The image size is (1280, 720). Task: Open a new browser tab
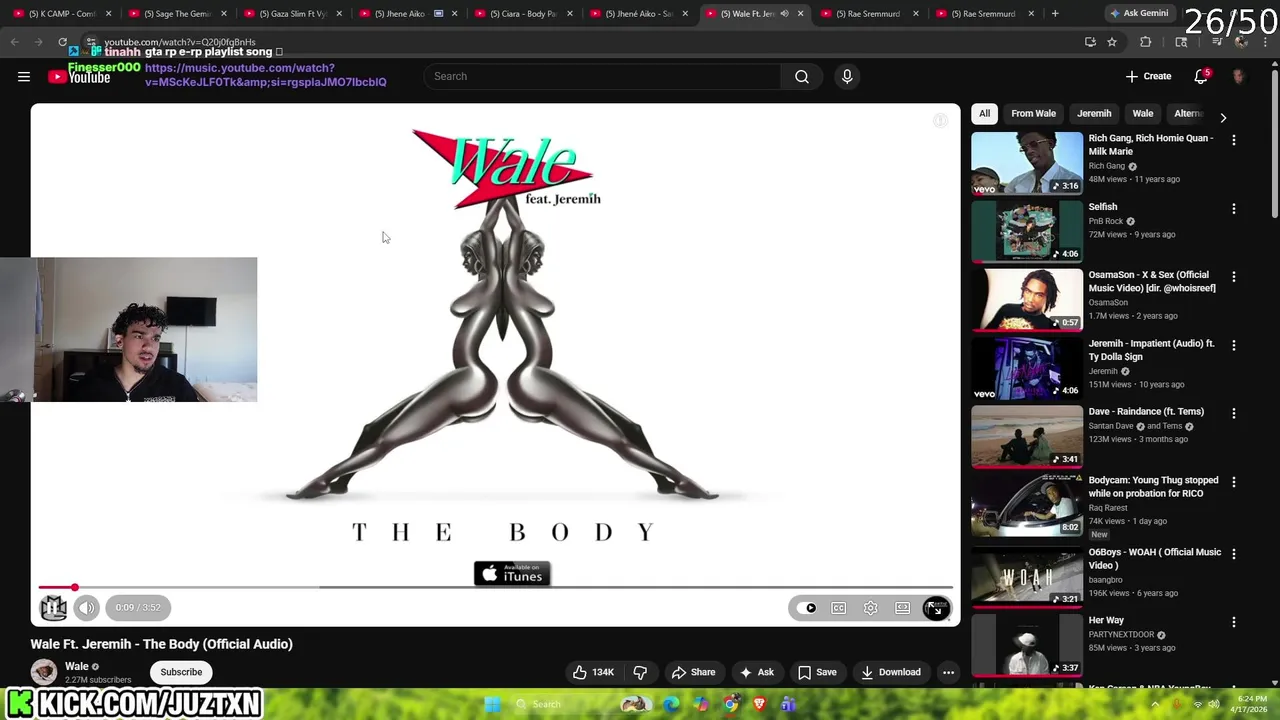(1055, 13)
